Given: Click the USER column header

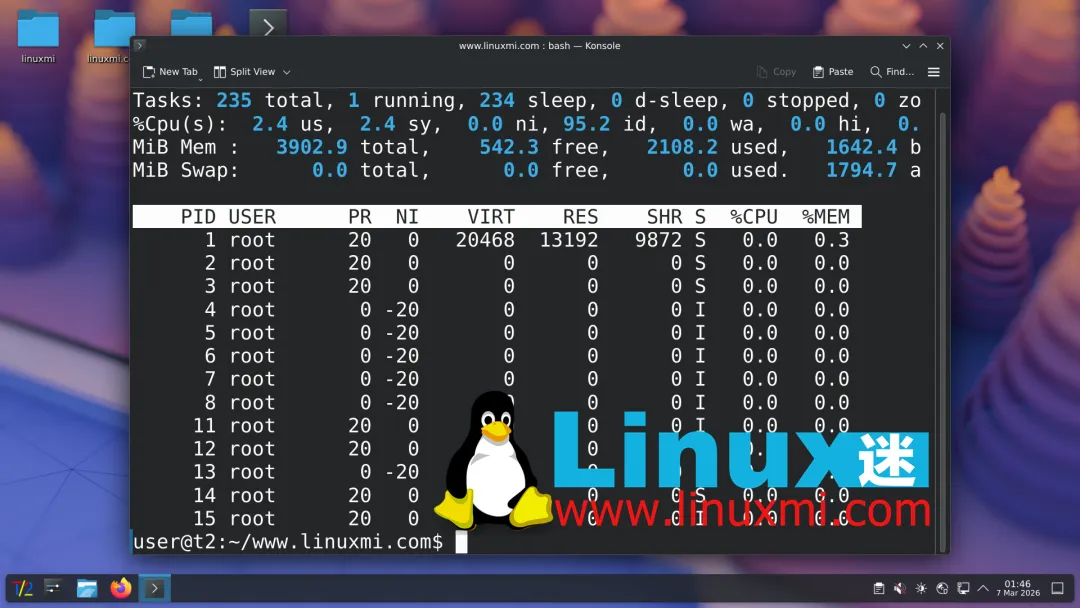Looking at the screenshot, I should 252,217.
